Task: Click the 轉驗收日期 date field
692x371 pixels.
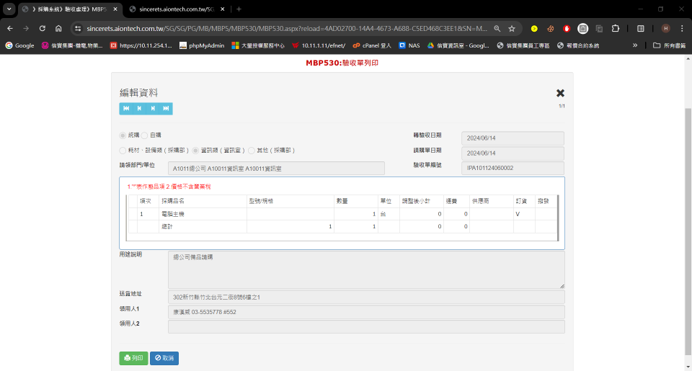Action: pyautogui.click(x=512, y=138)
